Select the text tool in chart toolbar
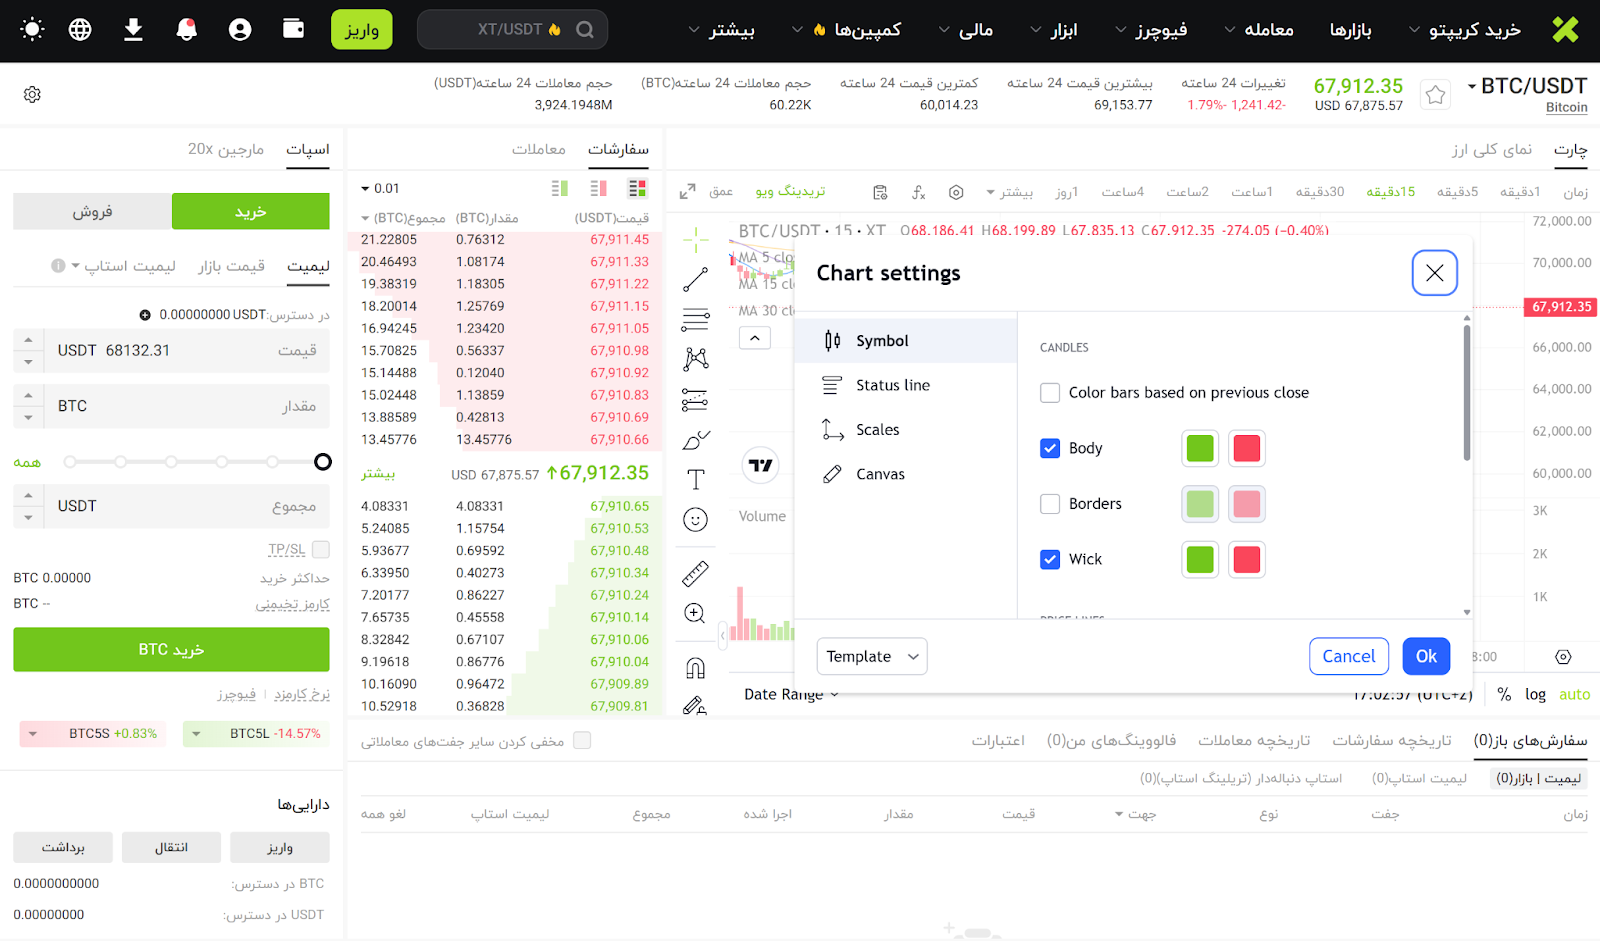 695,479
